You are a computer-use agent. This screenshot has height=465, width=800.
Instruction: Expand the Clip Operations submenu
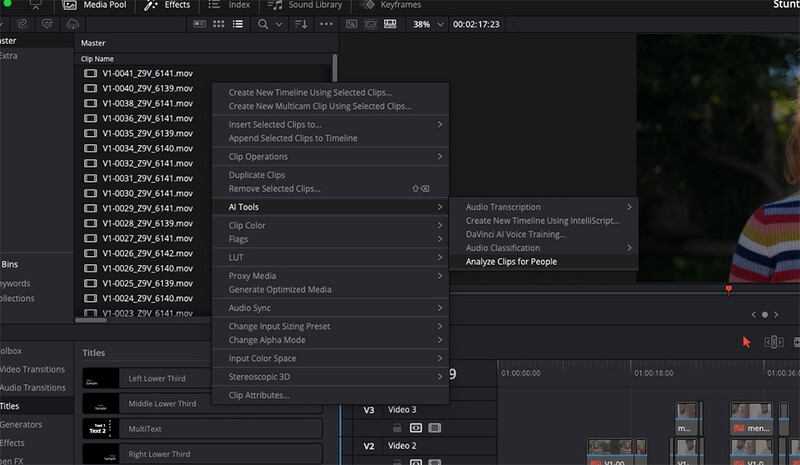tap(331, 157)
